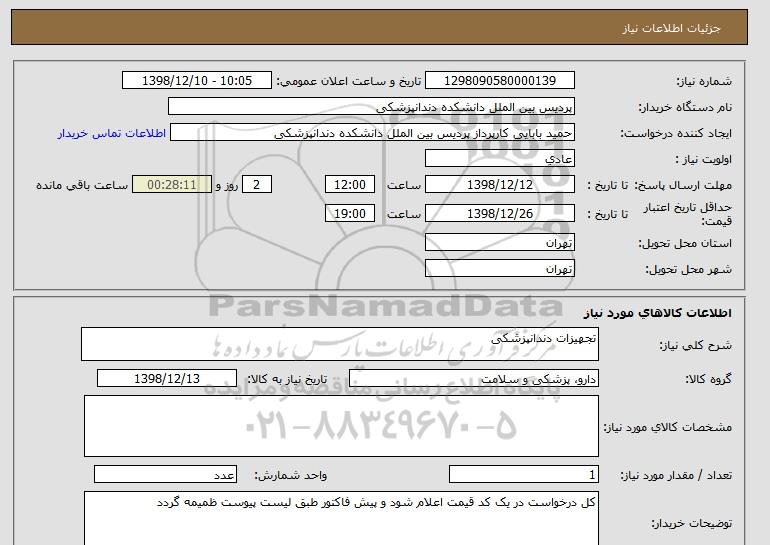Click remaining time field 00:28:11
Image resolution: width=770 pixels, height=545 pixels.
coord(172,185)
